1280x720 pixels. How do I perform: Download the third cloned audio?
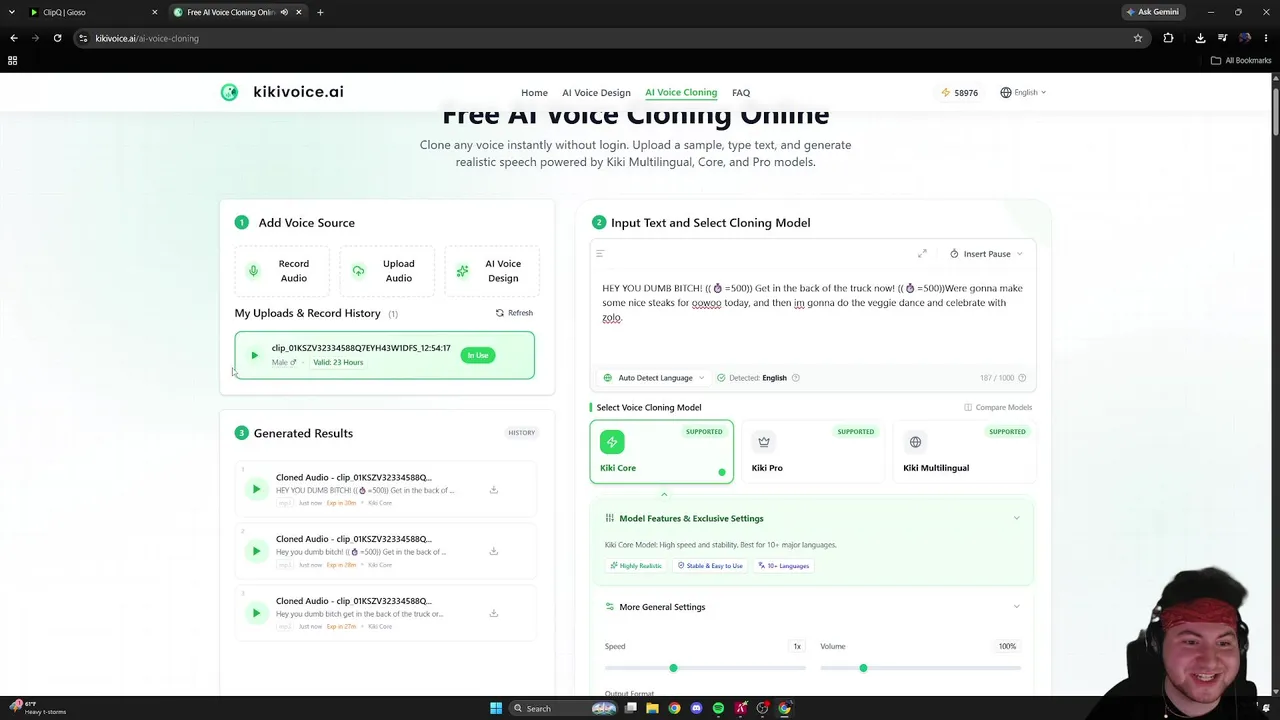[x=493, y=613]
